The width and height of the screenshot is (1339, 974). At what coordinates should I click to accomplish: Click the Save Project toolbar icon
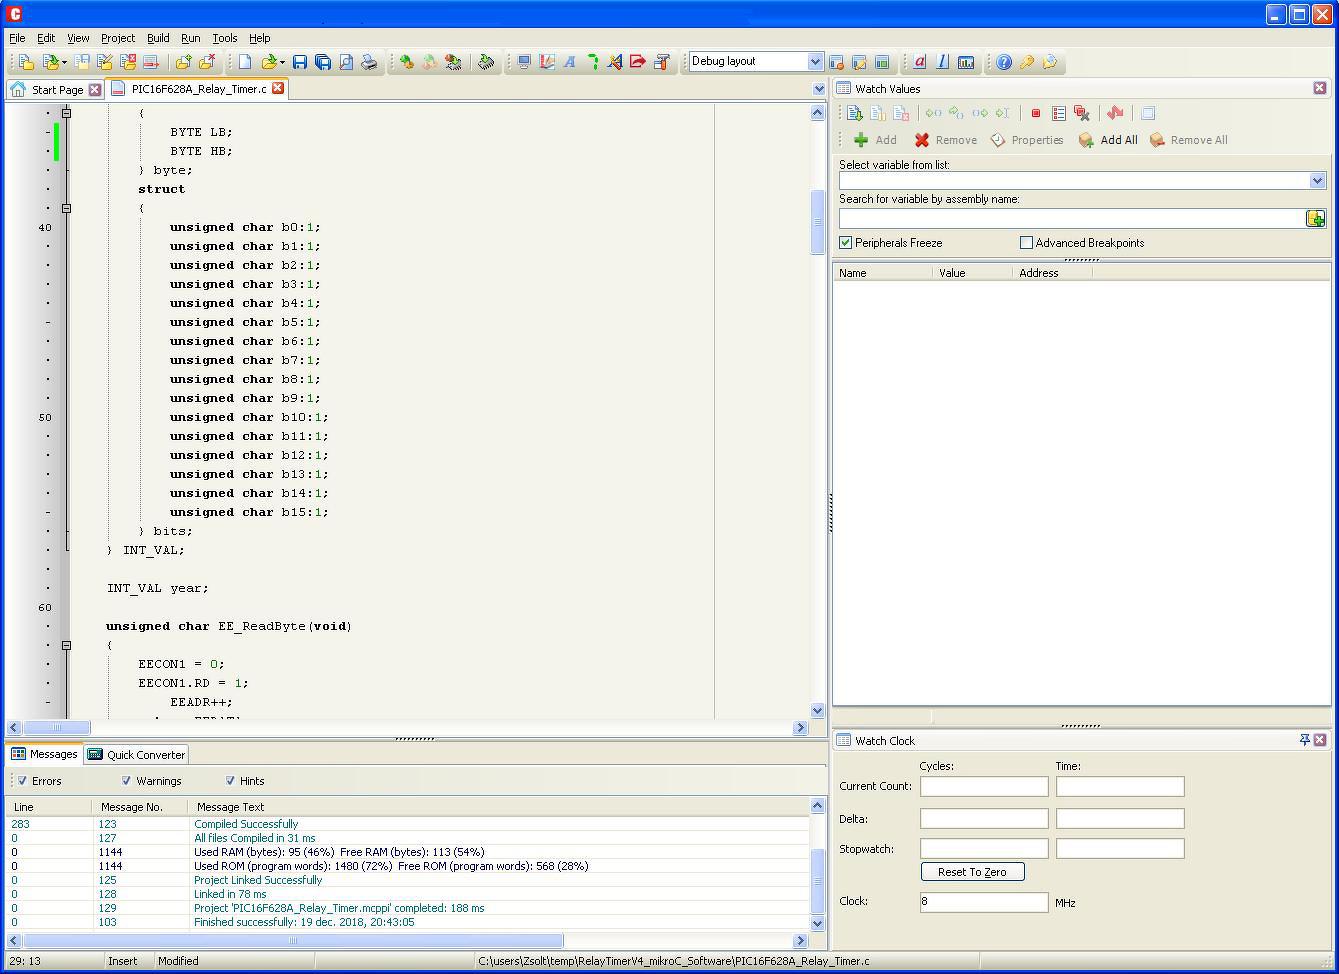click(82, 62)
